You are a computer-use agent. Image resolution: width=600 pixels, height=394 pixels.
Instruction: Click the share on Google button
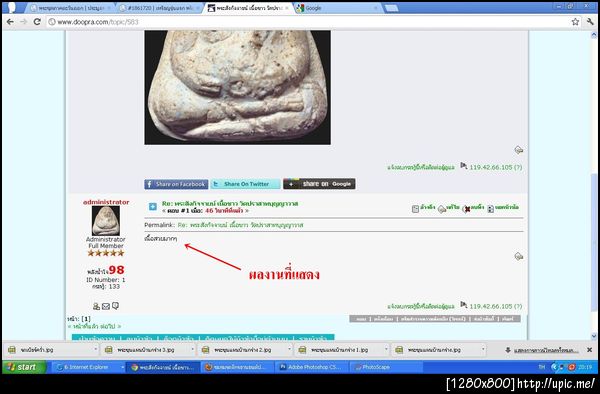click(x=319, y=184)
